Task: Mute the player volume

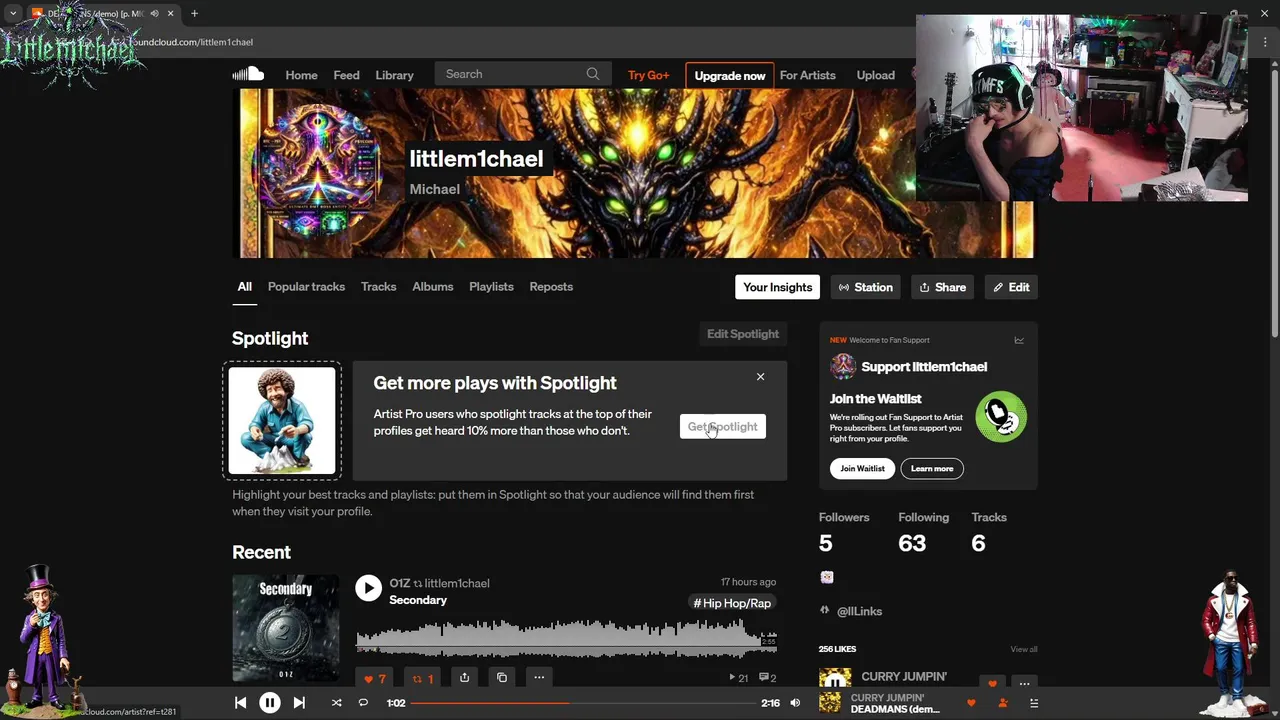Action: [x=795, y=703]
